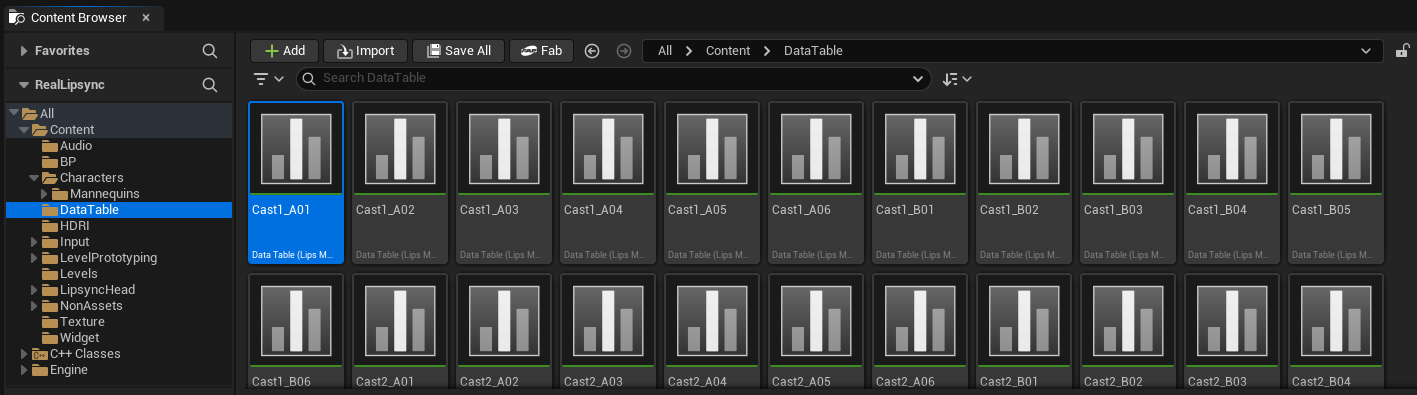Select the Cast1_B06 data table asset
The height and width of the screenshot is (395, 1417).
(296, 332)
